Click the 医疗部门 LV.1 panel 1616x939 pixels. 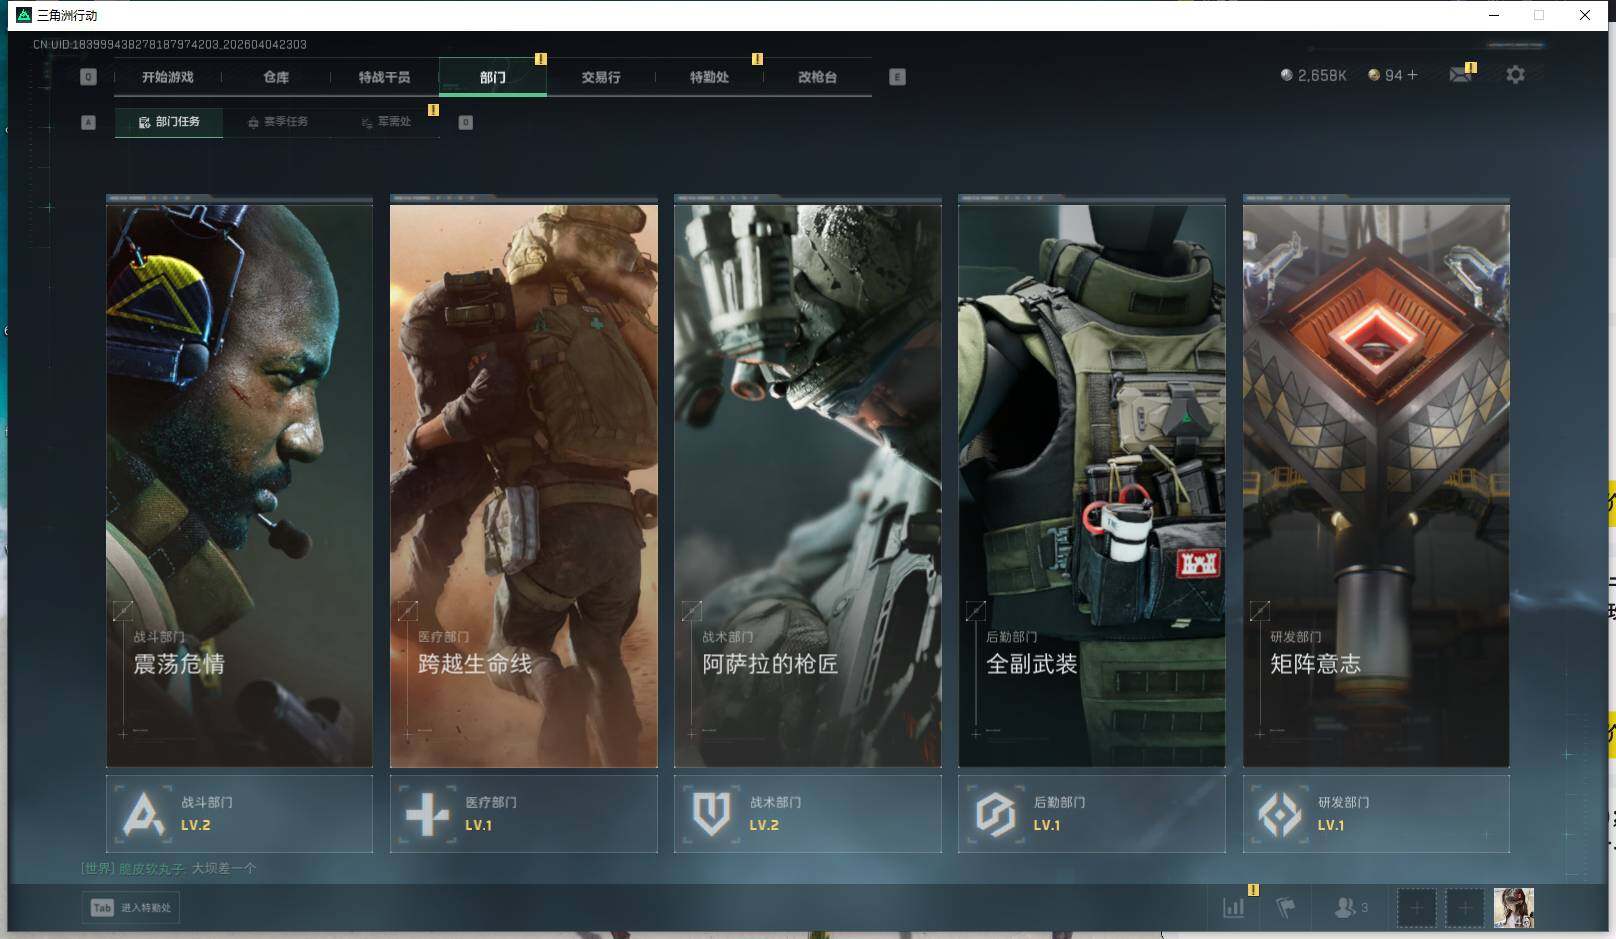click(523, 814)
